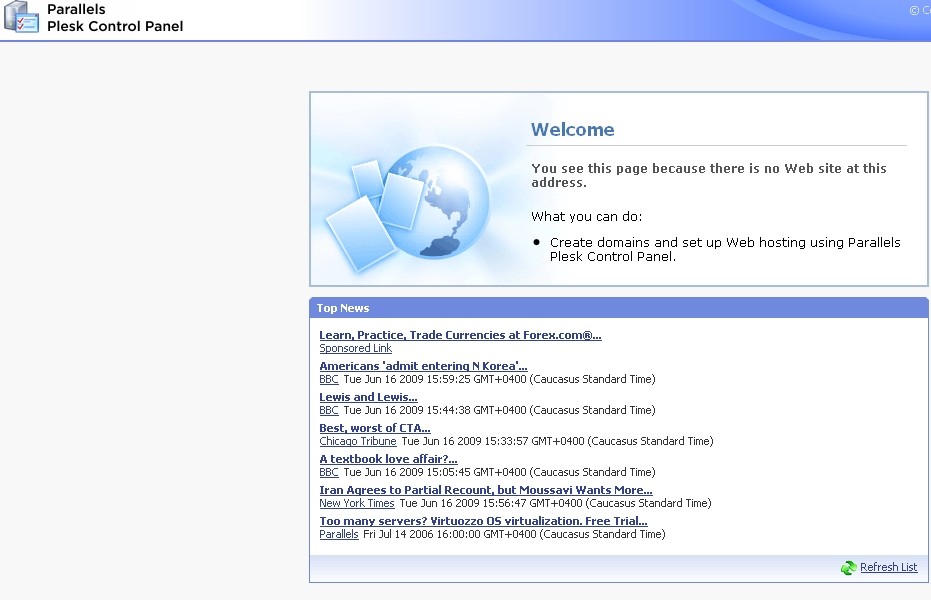Click the Refresh List link
Viewport: 931px width, 600px height.
point(888,568)
